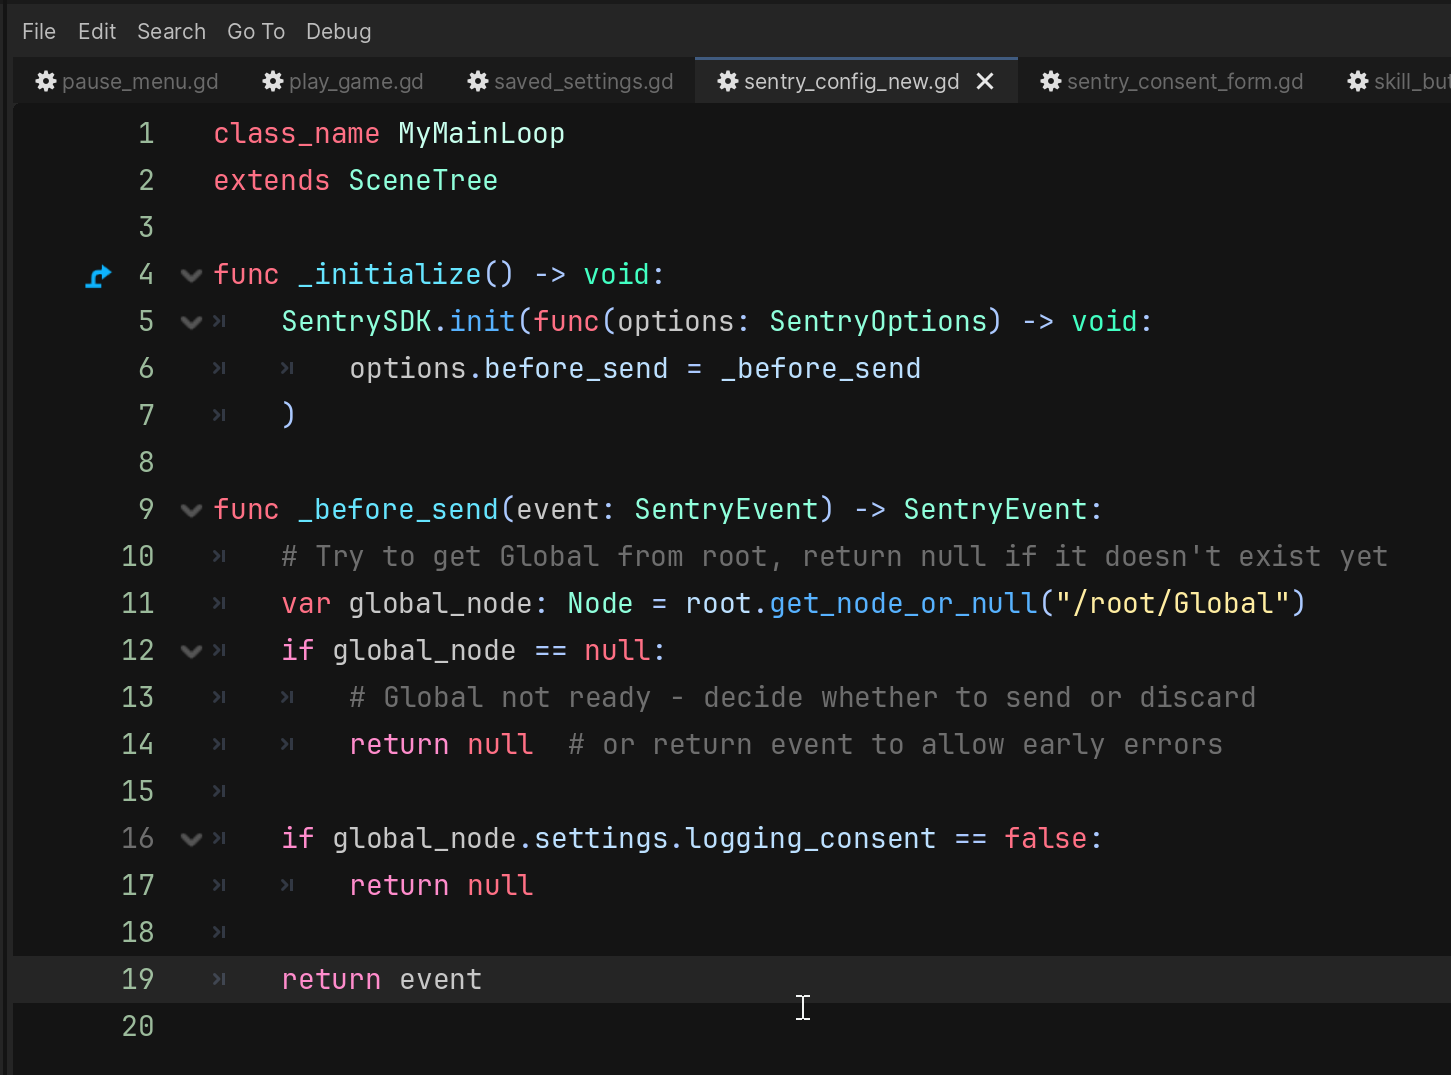The image size is (1451, 1075).
Task: Click gear icon on saved_settings.gd tab
Action: click(478, 81)
